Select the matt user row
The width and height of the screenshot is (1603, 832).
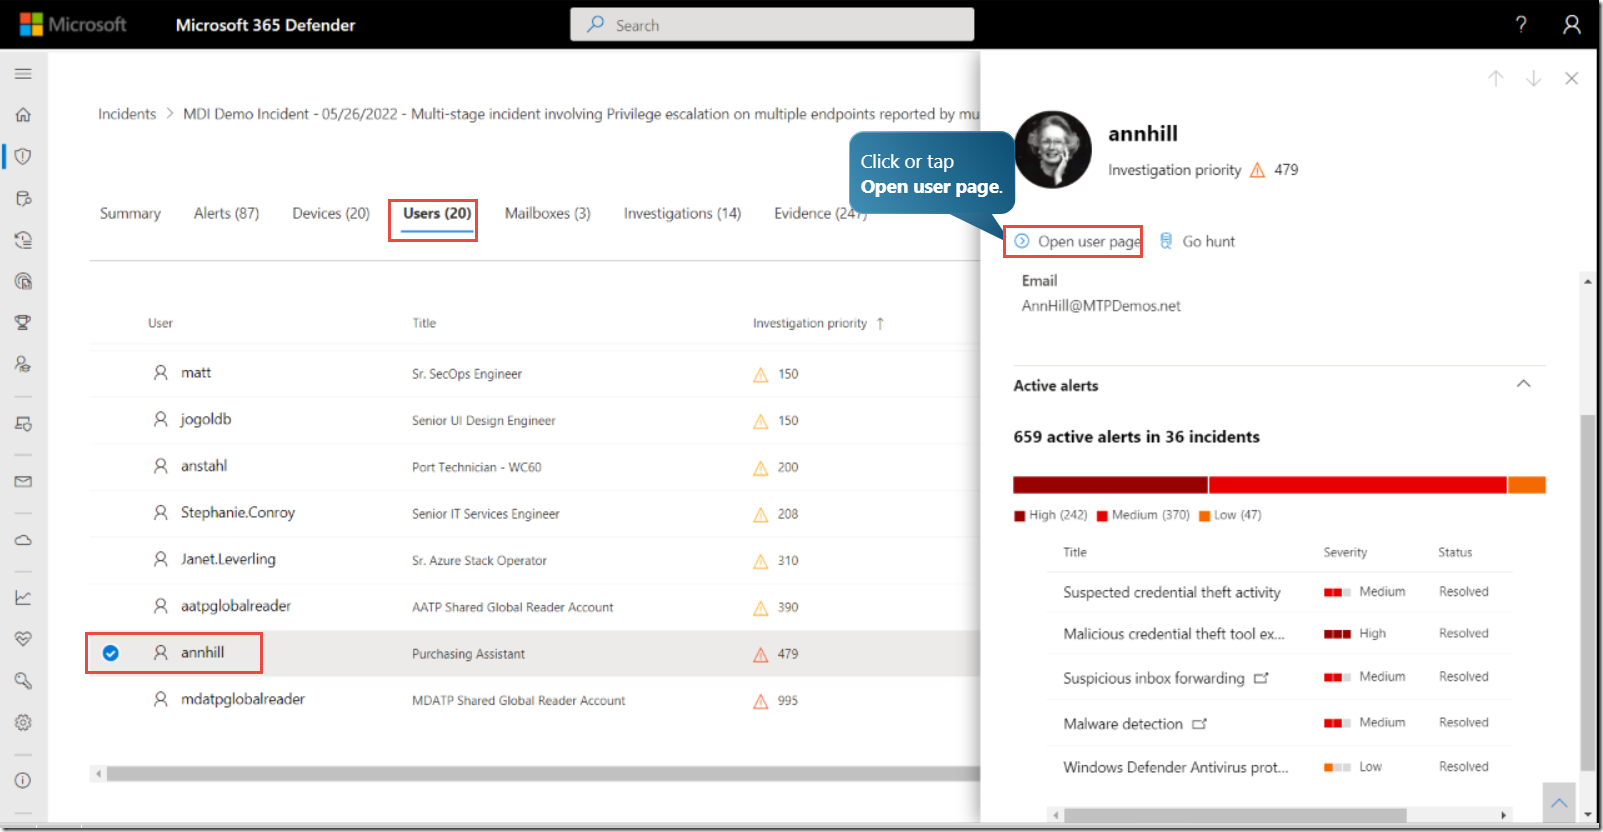pyautogui.click(x=535, y=373)
